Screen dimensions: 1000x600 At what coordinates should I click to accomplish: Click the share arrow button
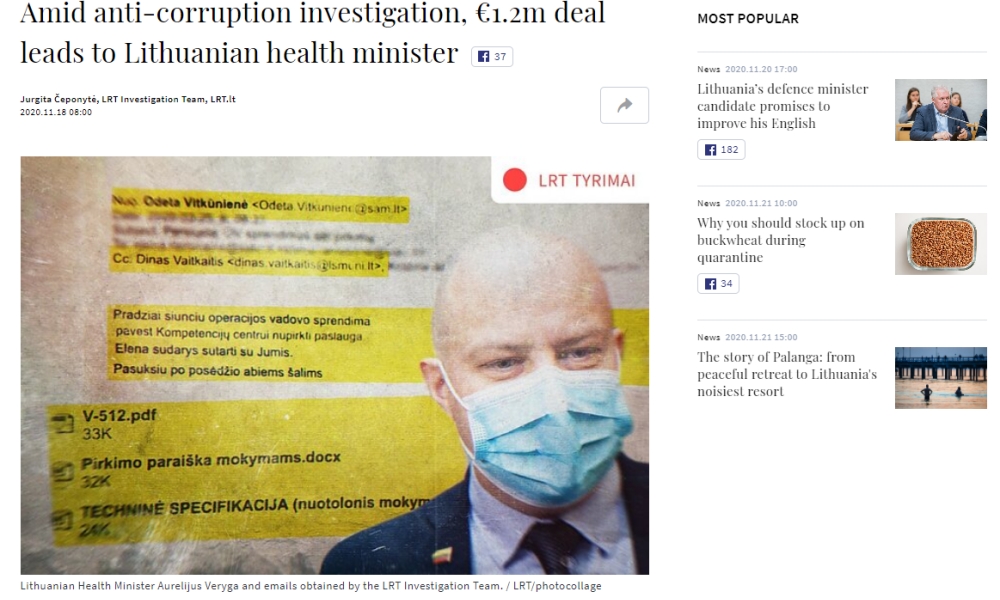pos(624,105)
